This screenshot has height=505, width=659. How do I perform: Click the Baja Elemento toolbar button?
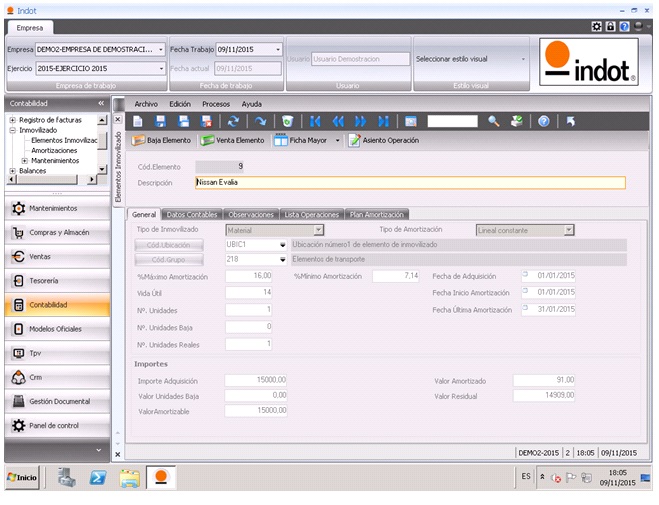click(x=162, y=140)
